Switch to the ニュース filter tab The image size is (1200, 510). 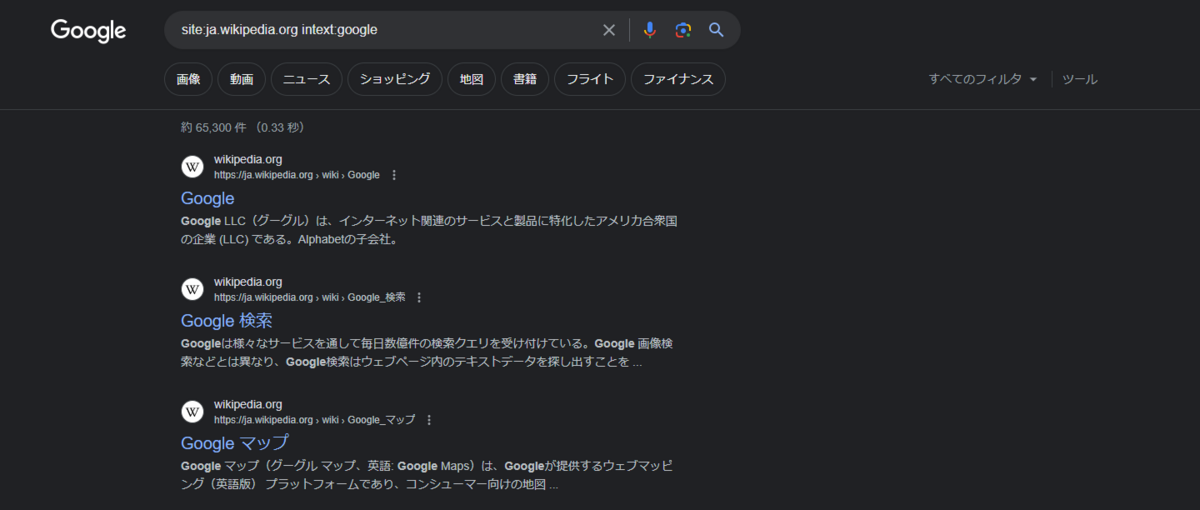[306, 79]
